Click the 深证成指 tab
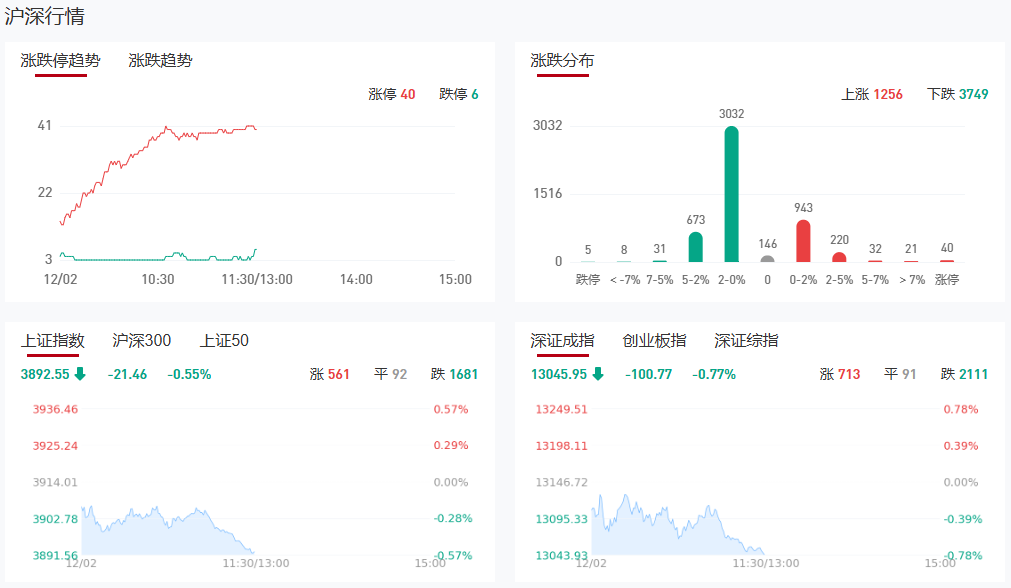 click(562, 341)
